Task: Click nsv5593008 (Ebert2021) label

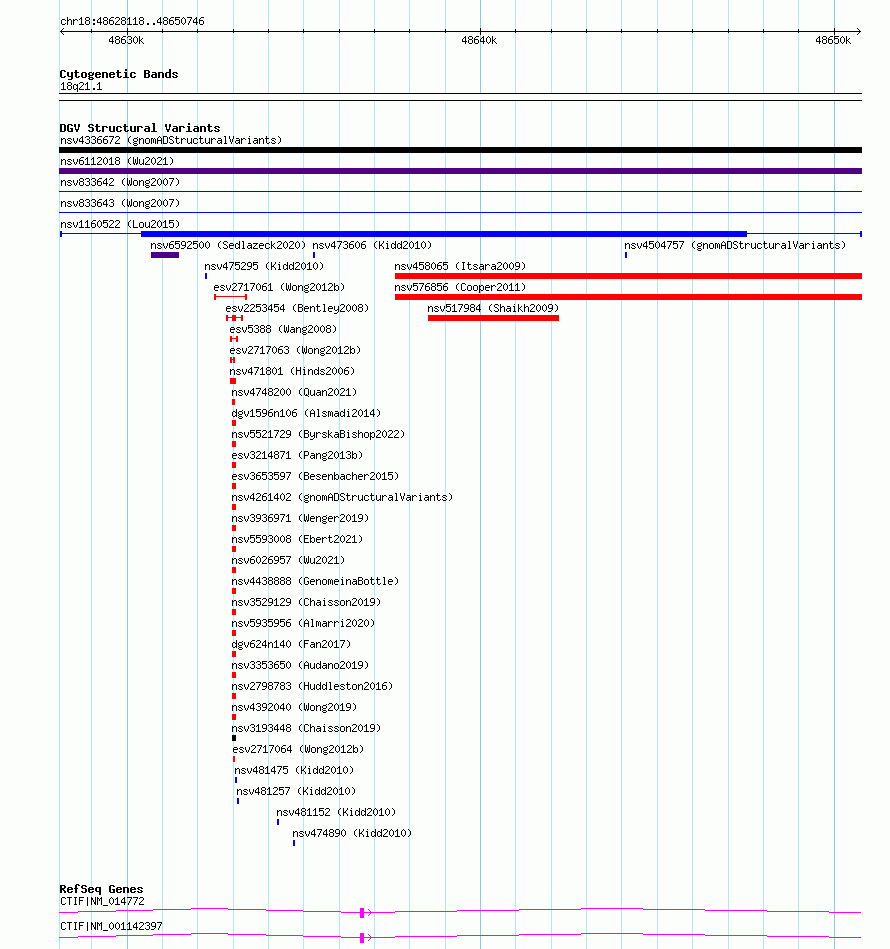Action: tap(297, 539)
